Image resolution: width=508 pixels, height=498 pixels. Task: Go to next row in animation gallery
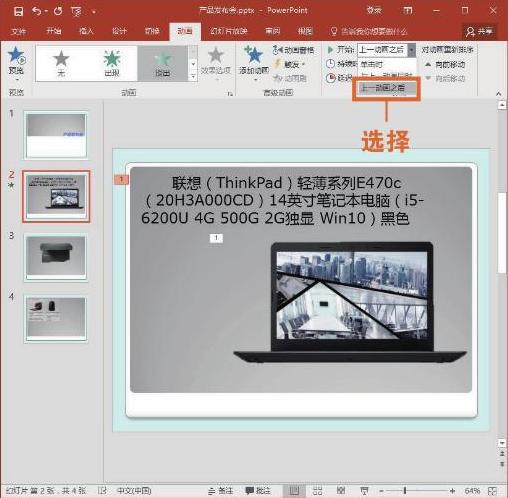point(193,64)
